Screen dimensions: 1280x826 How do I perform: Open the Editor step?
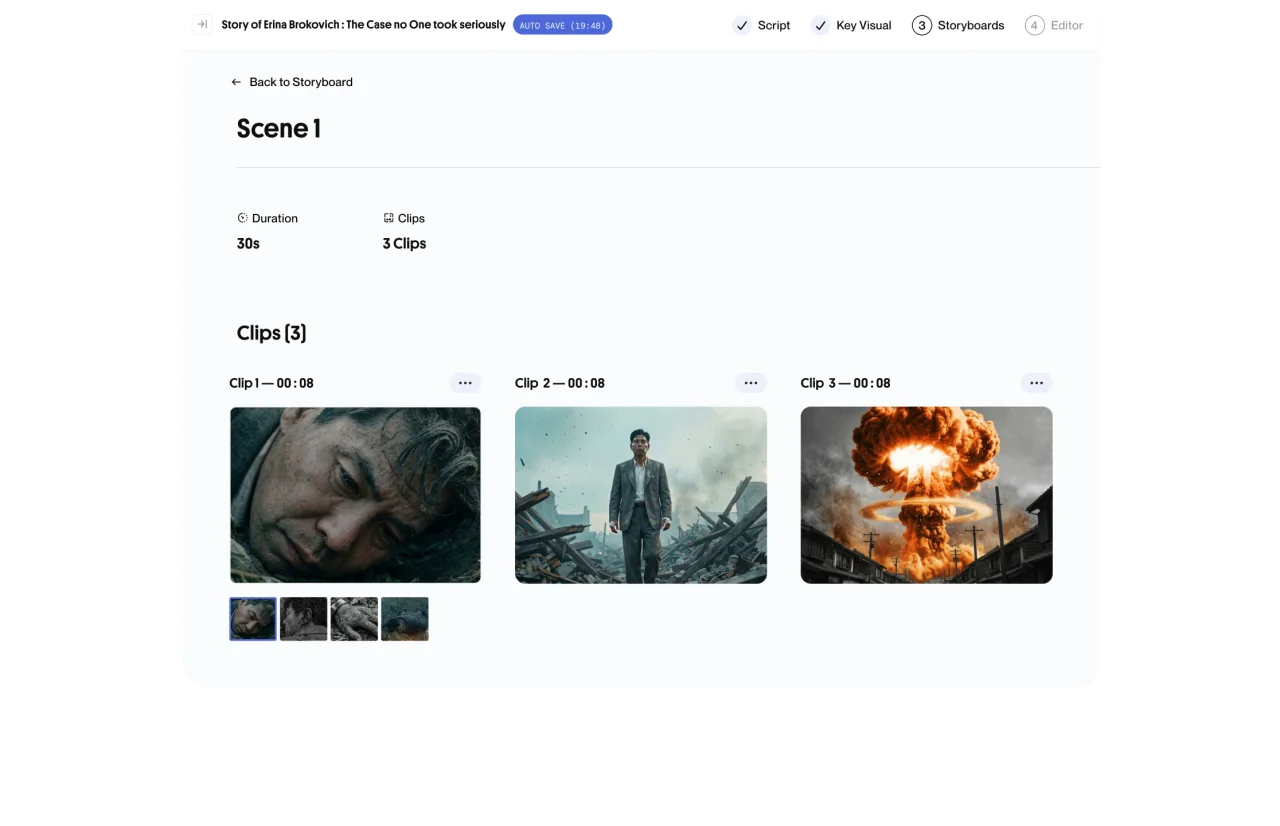1054,25
